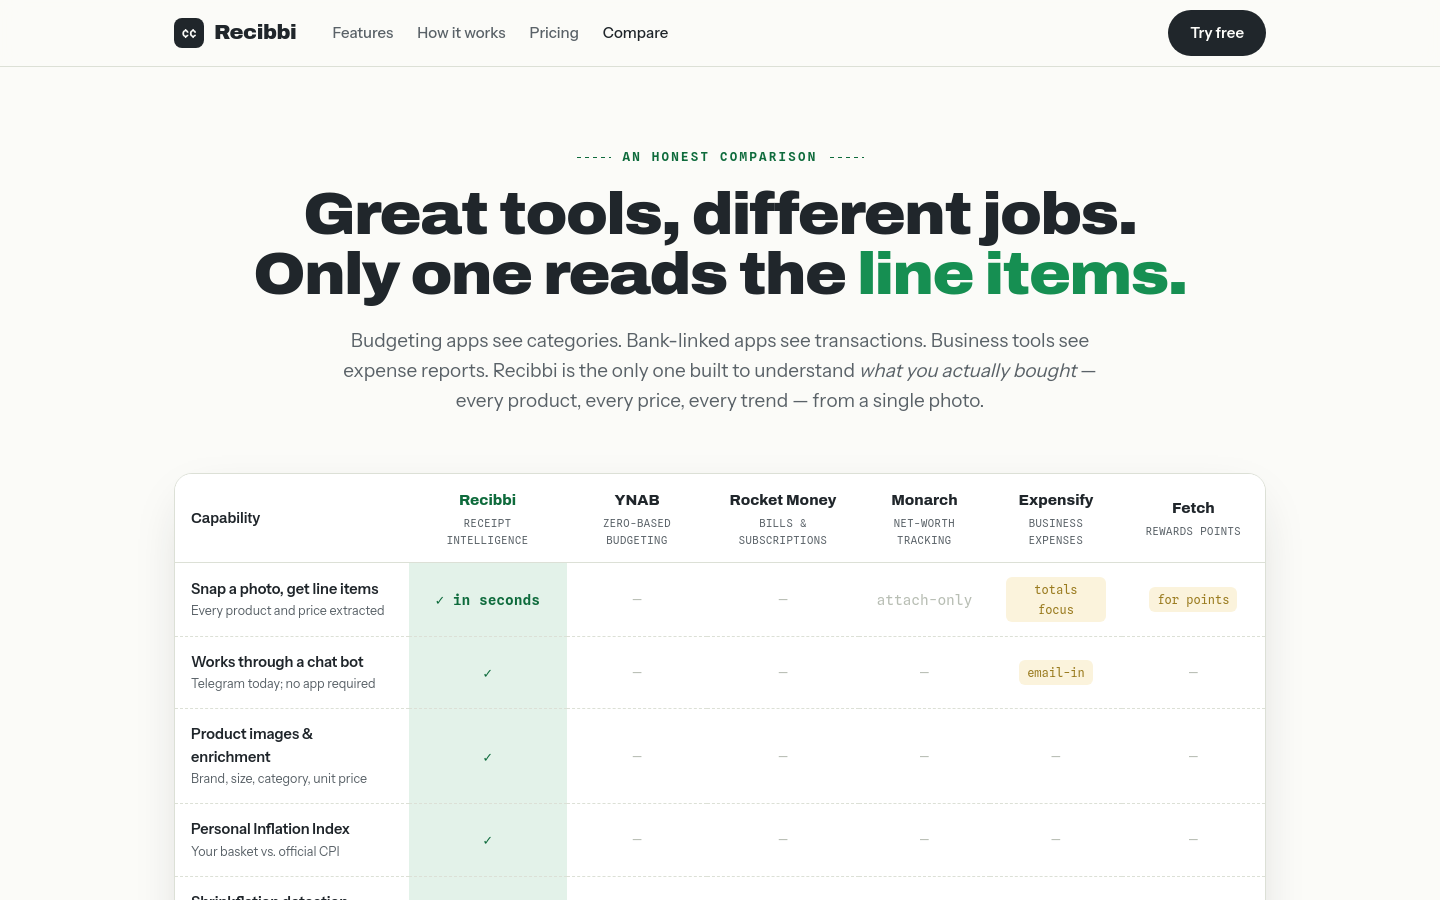Click 'Telegram today; no app required' subtext
The image size is (1440, 900).
(x=283, y=684)
